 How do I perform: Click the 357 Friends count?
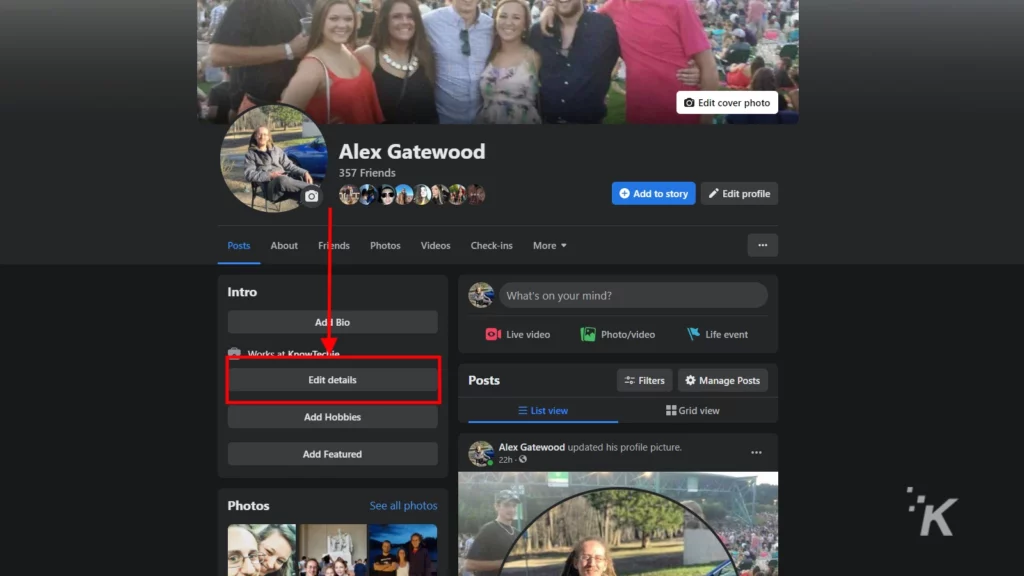coord(367,173)
